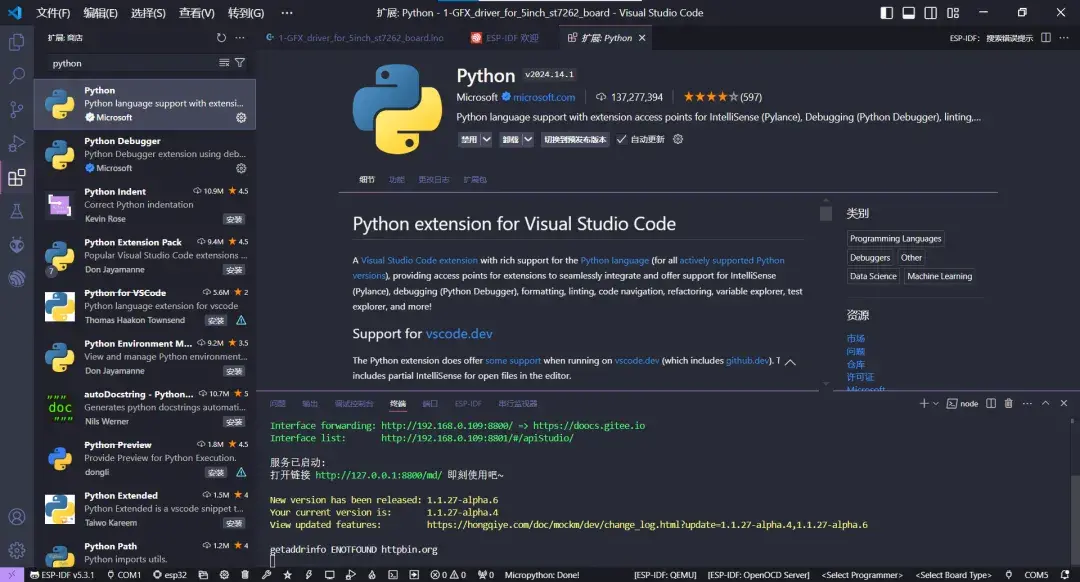Image resolution: width=1080 pixels, height=582 pixels.
Task: Open new terminal profile dropdown arrow
Action: (x=936, y=404)
